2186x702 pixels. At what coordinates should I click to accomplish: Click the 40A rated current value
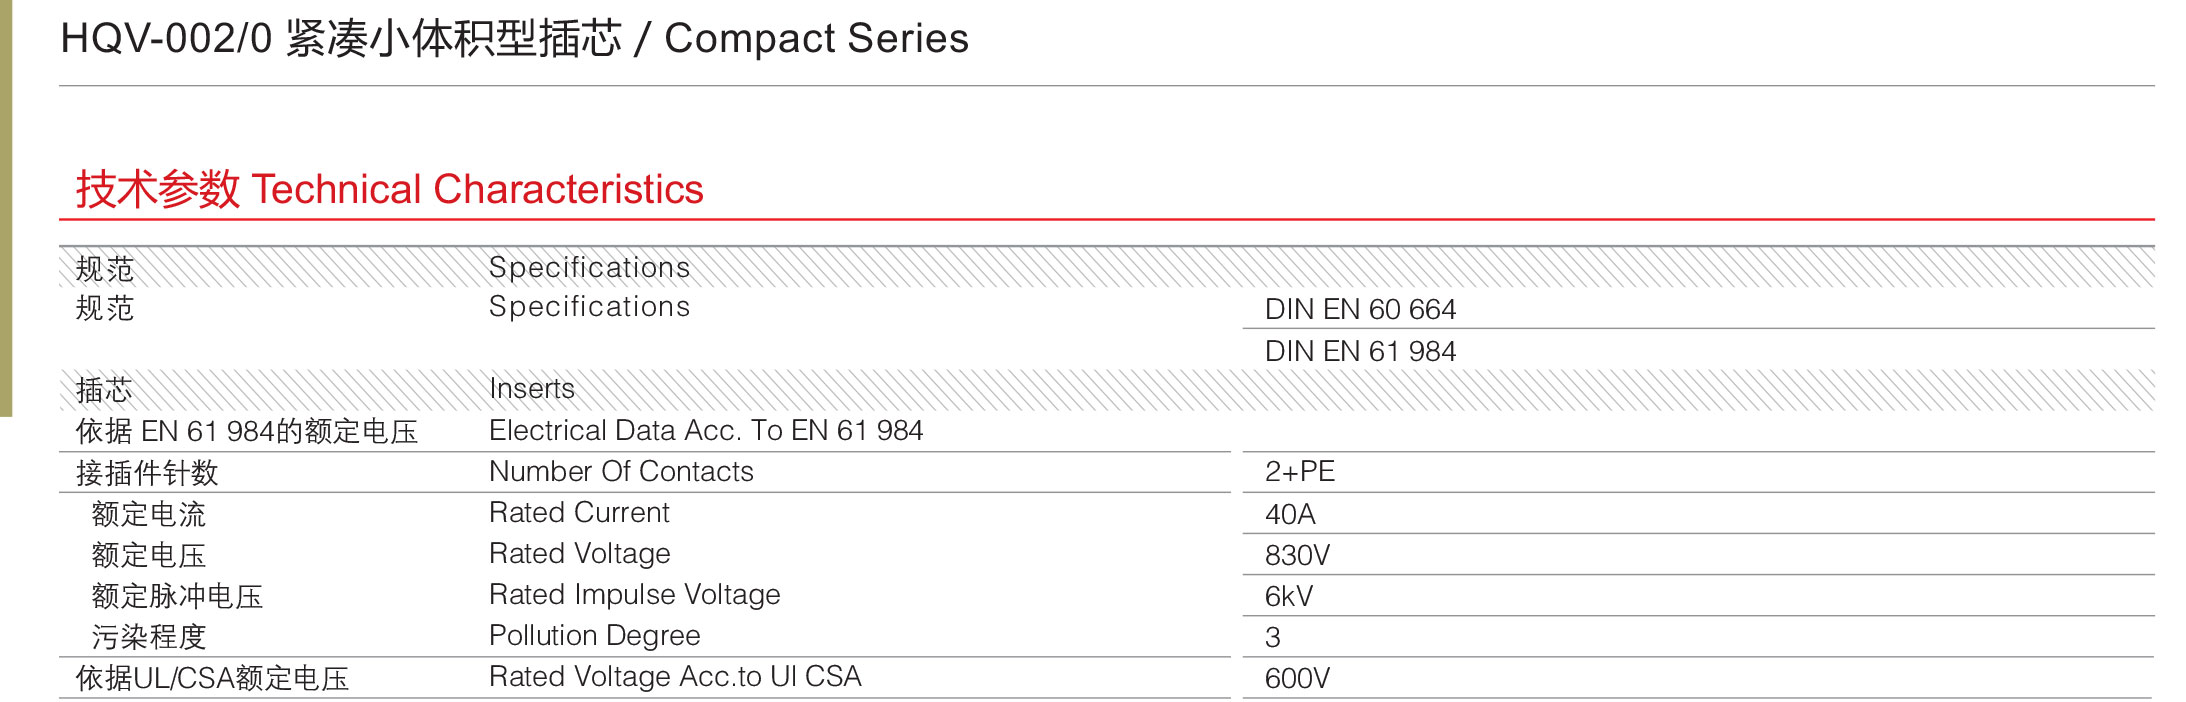tap(1290, 515)
